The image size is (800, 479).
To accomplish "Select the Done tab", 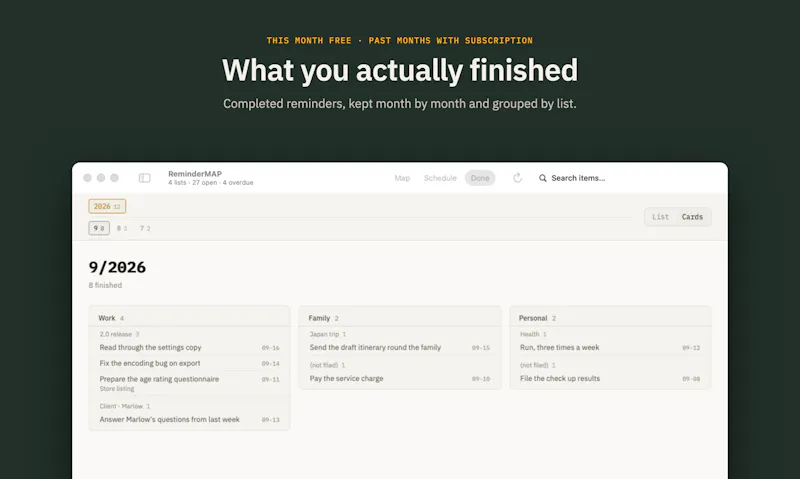I will click(x=480, y=178).
